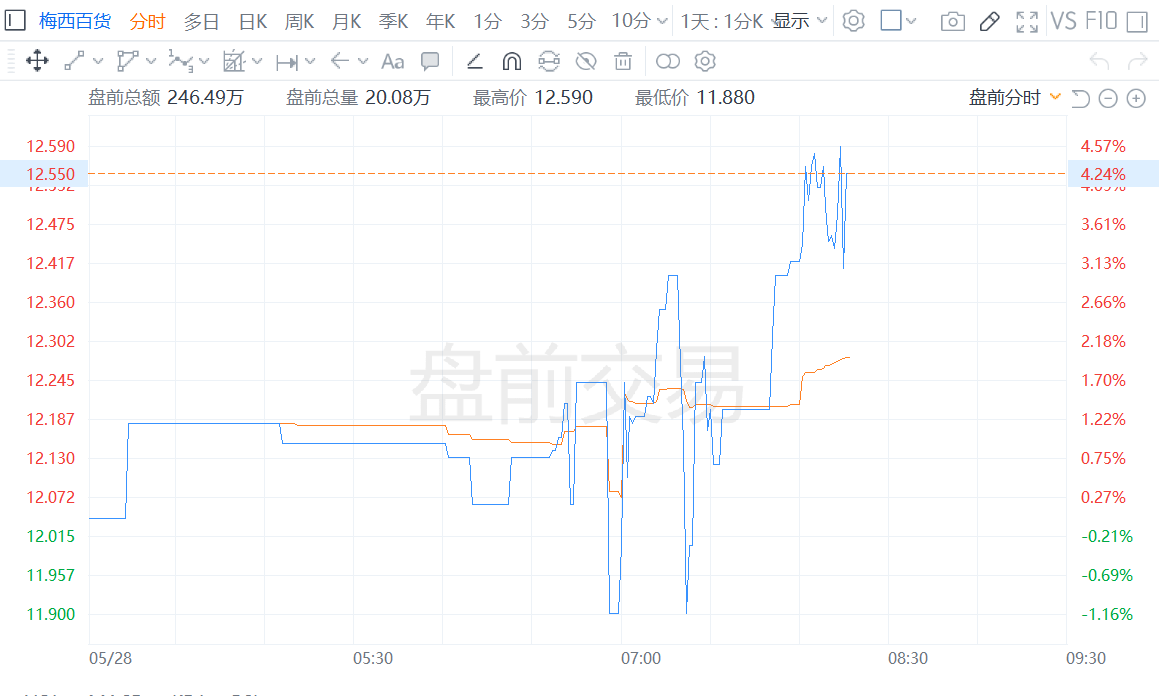Image resolution: width=1159 pixels, height=696 pixels.
Task: Open drawing toolbar settings gear
Action: coord(705,61)
